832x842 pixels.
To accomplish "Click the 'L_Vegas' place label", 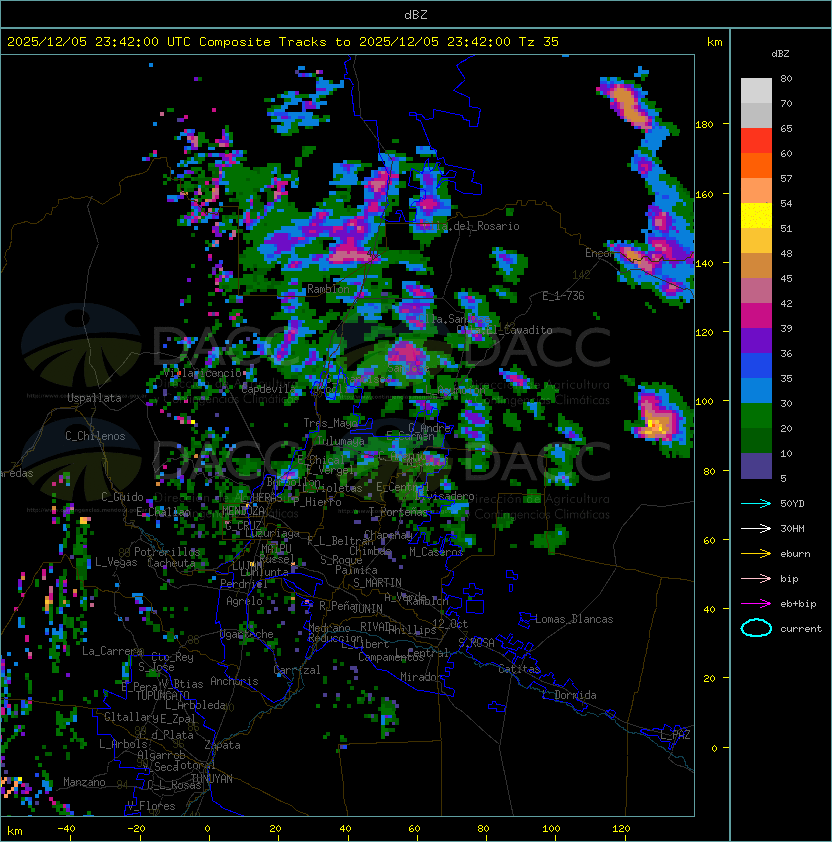I will (x=116, y=562).
